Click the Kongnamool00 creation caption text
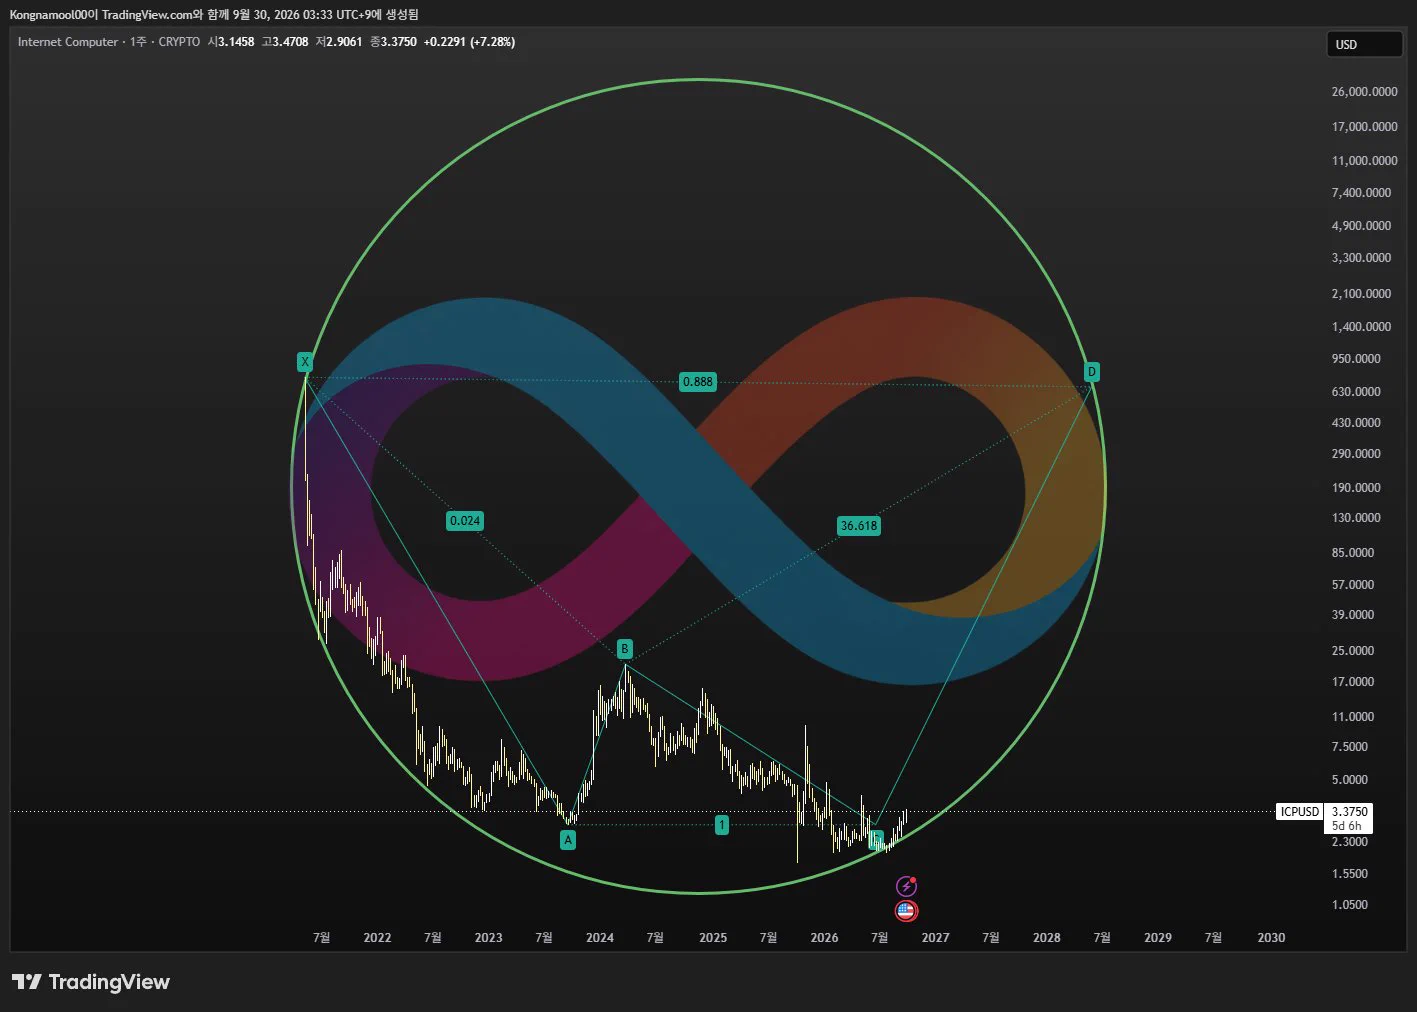 [x=214, y=15]
